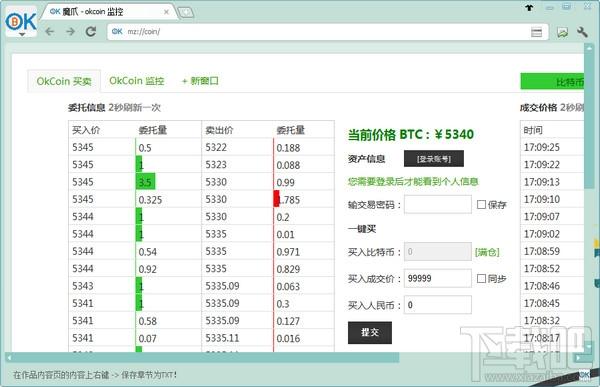Screen dimensions: 600x387
Task: Click the green login required notice text
Action: pyautogui.click(x=413, y=181)
